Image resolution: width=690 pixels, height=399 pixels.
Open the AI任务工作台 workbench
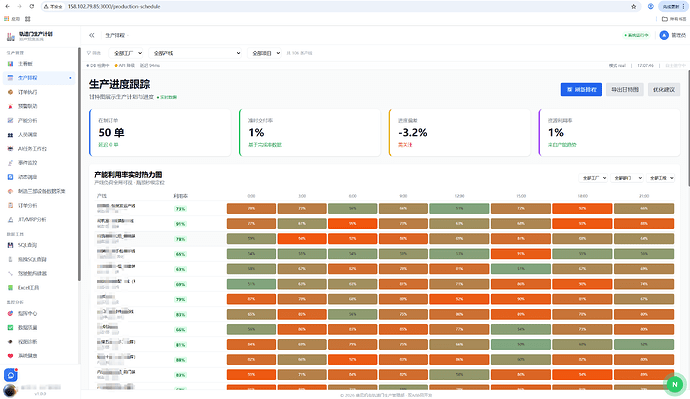pos(40,149)
